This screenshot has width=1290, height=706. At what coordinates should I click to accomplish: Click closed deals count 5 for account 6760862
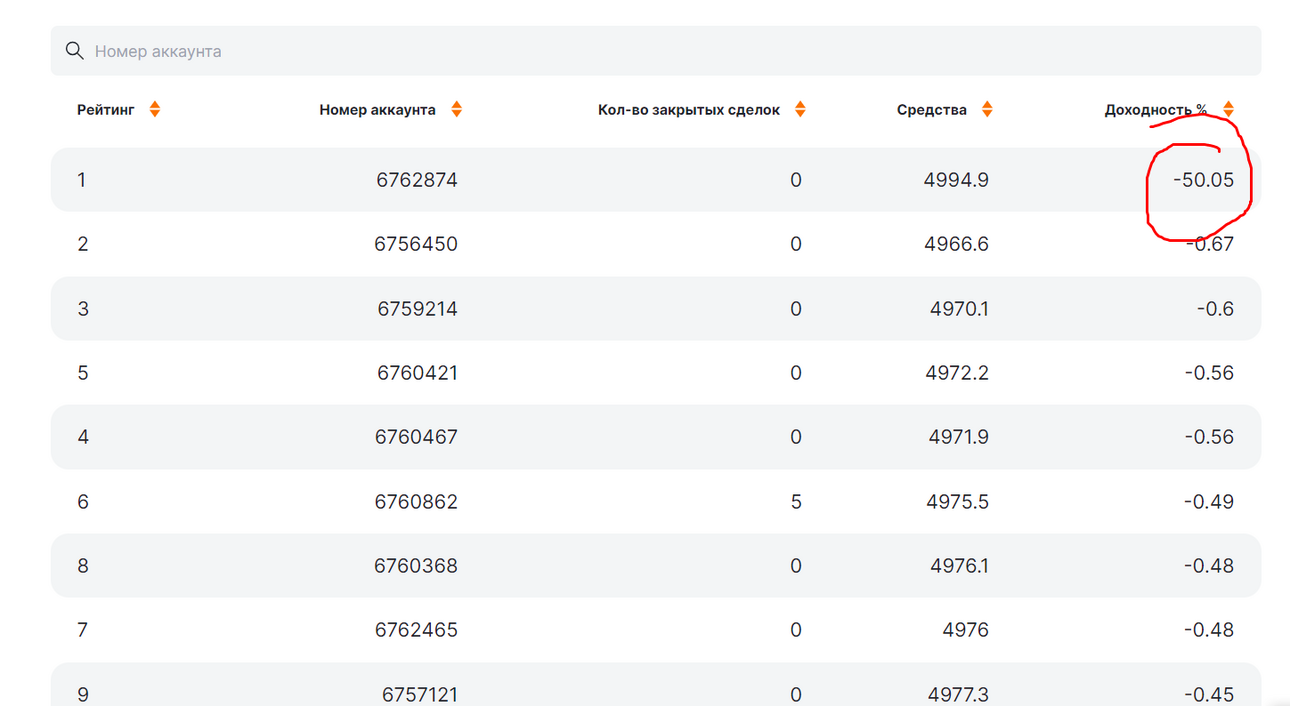[796, 502]
